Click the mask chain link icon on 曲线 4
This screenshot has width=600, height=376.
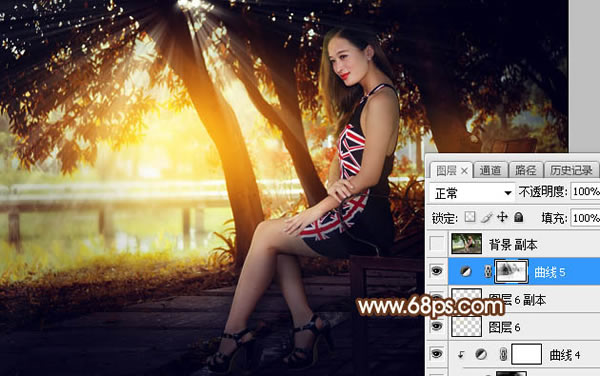[x=504, y=355]
